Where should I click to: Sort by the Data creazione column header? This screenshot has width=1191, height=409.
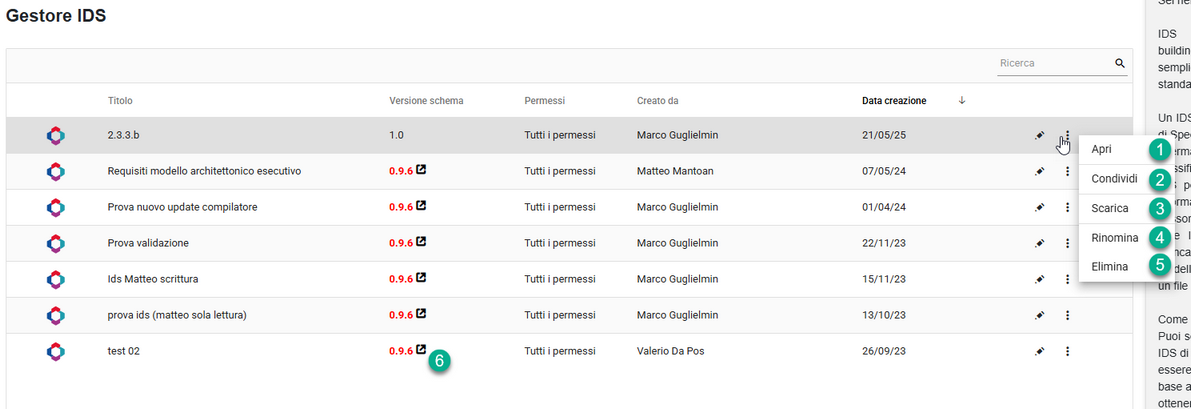[x=894, y=100]
